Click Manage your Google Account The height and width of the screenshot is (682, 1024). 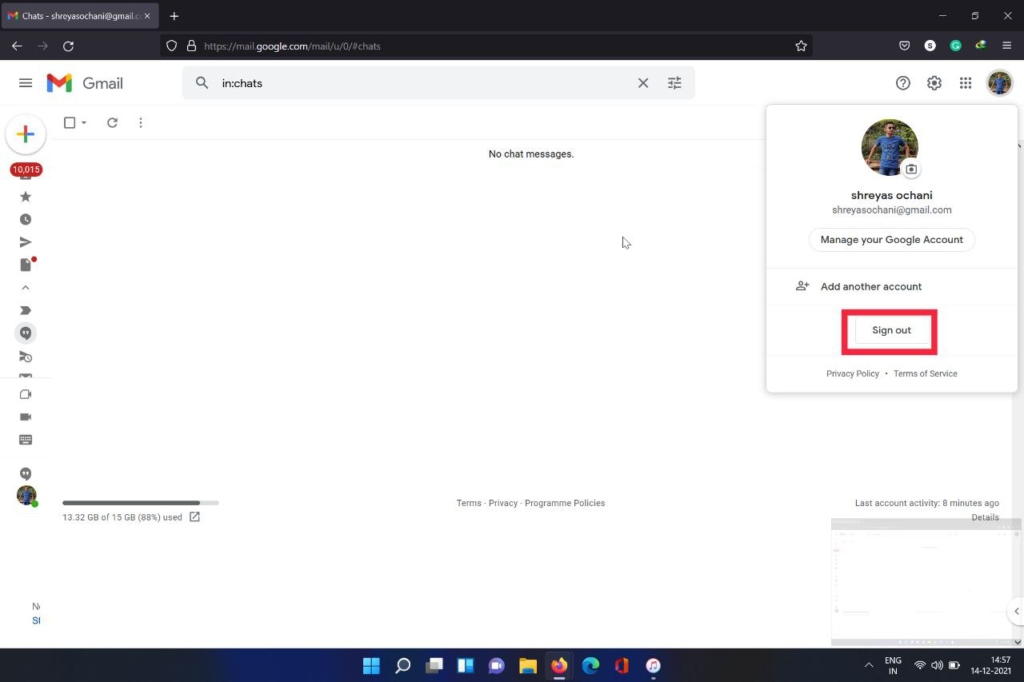tap(891, 240)
